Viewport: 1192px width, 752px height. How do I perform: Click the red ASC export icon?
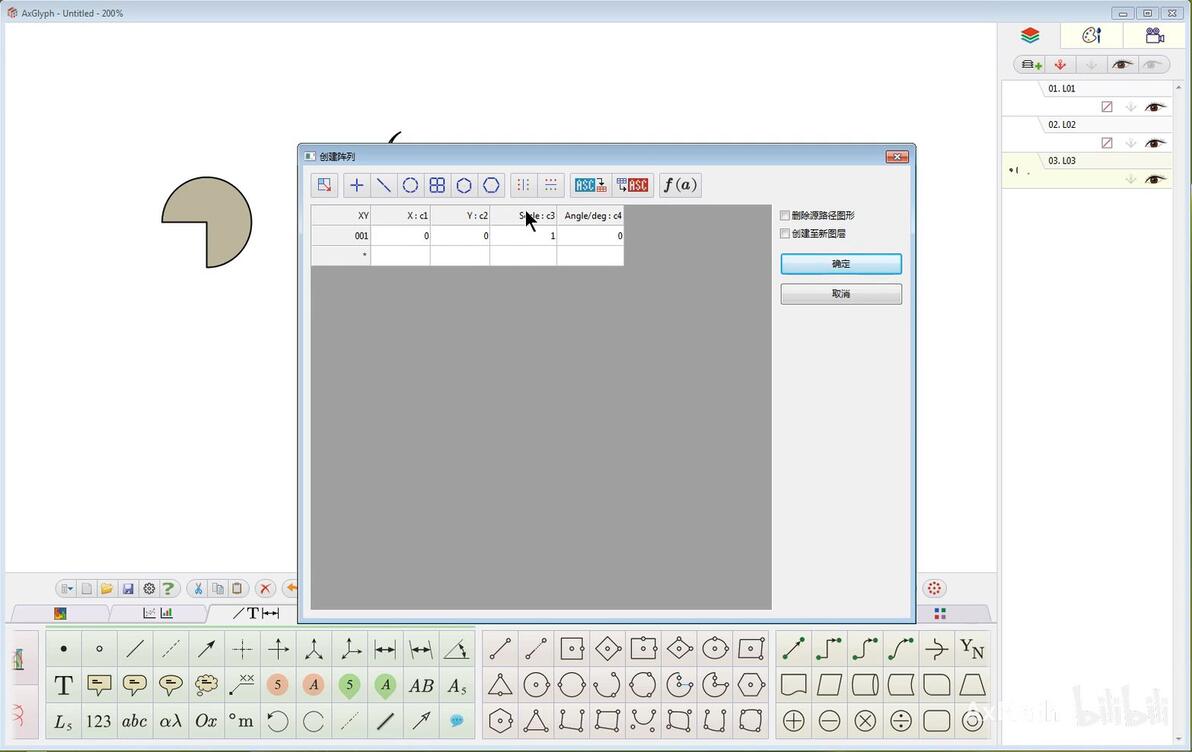point(632,185)
